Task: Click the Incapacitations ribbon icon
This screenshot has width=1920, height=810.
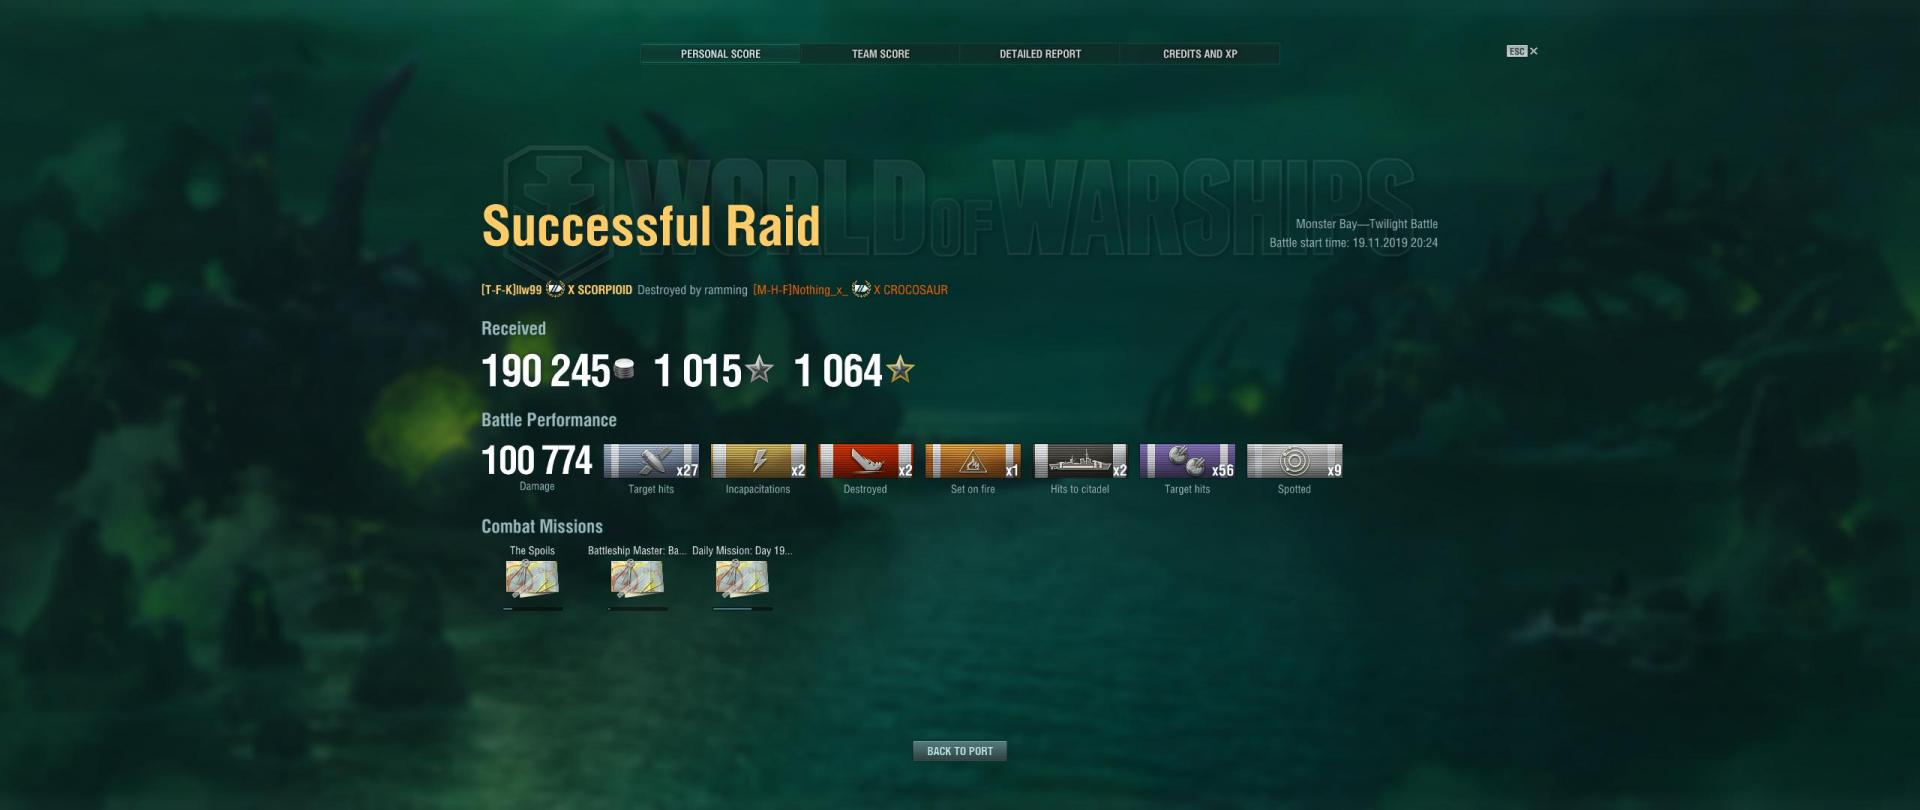Action: point(758,461)
